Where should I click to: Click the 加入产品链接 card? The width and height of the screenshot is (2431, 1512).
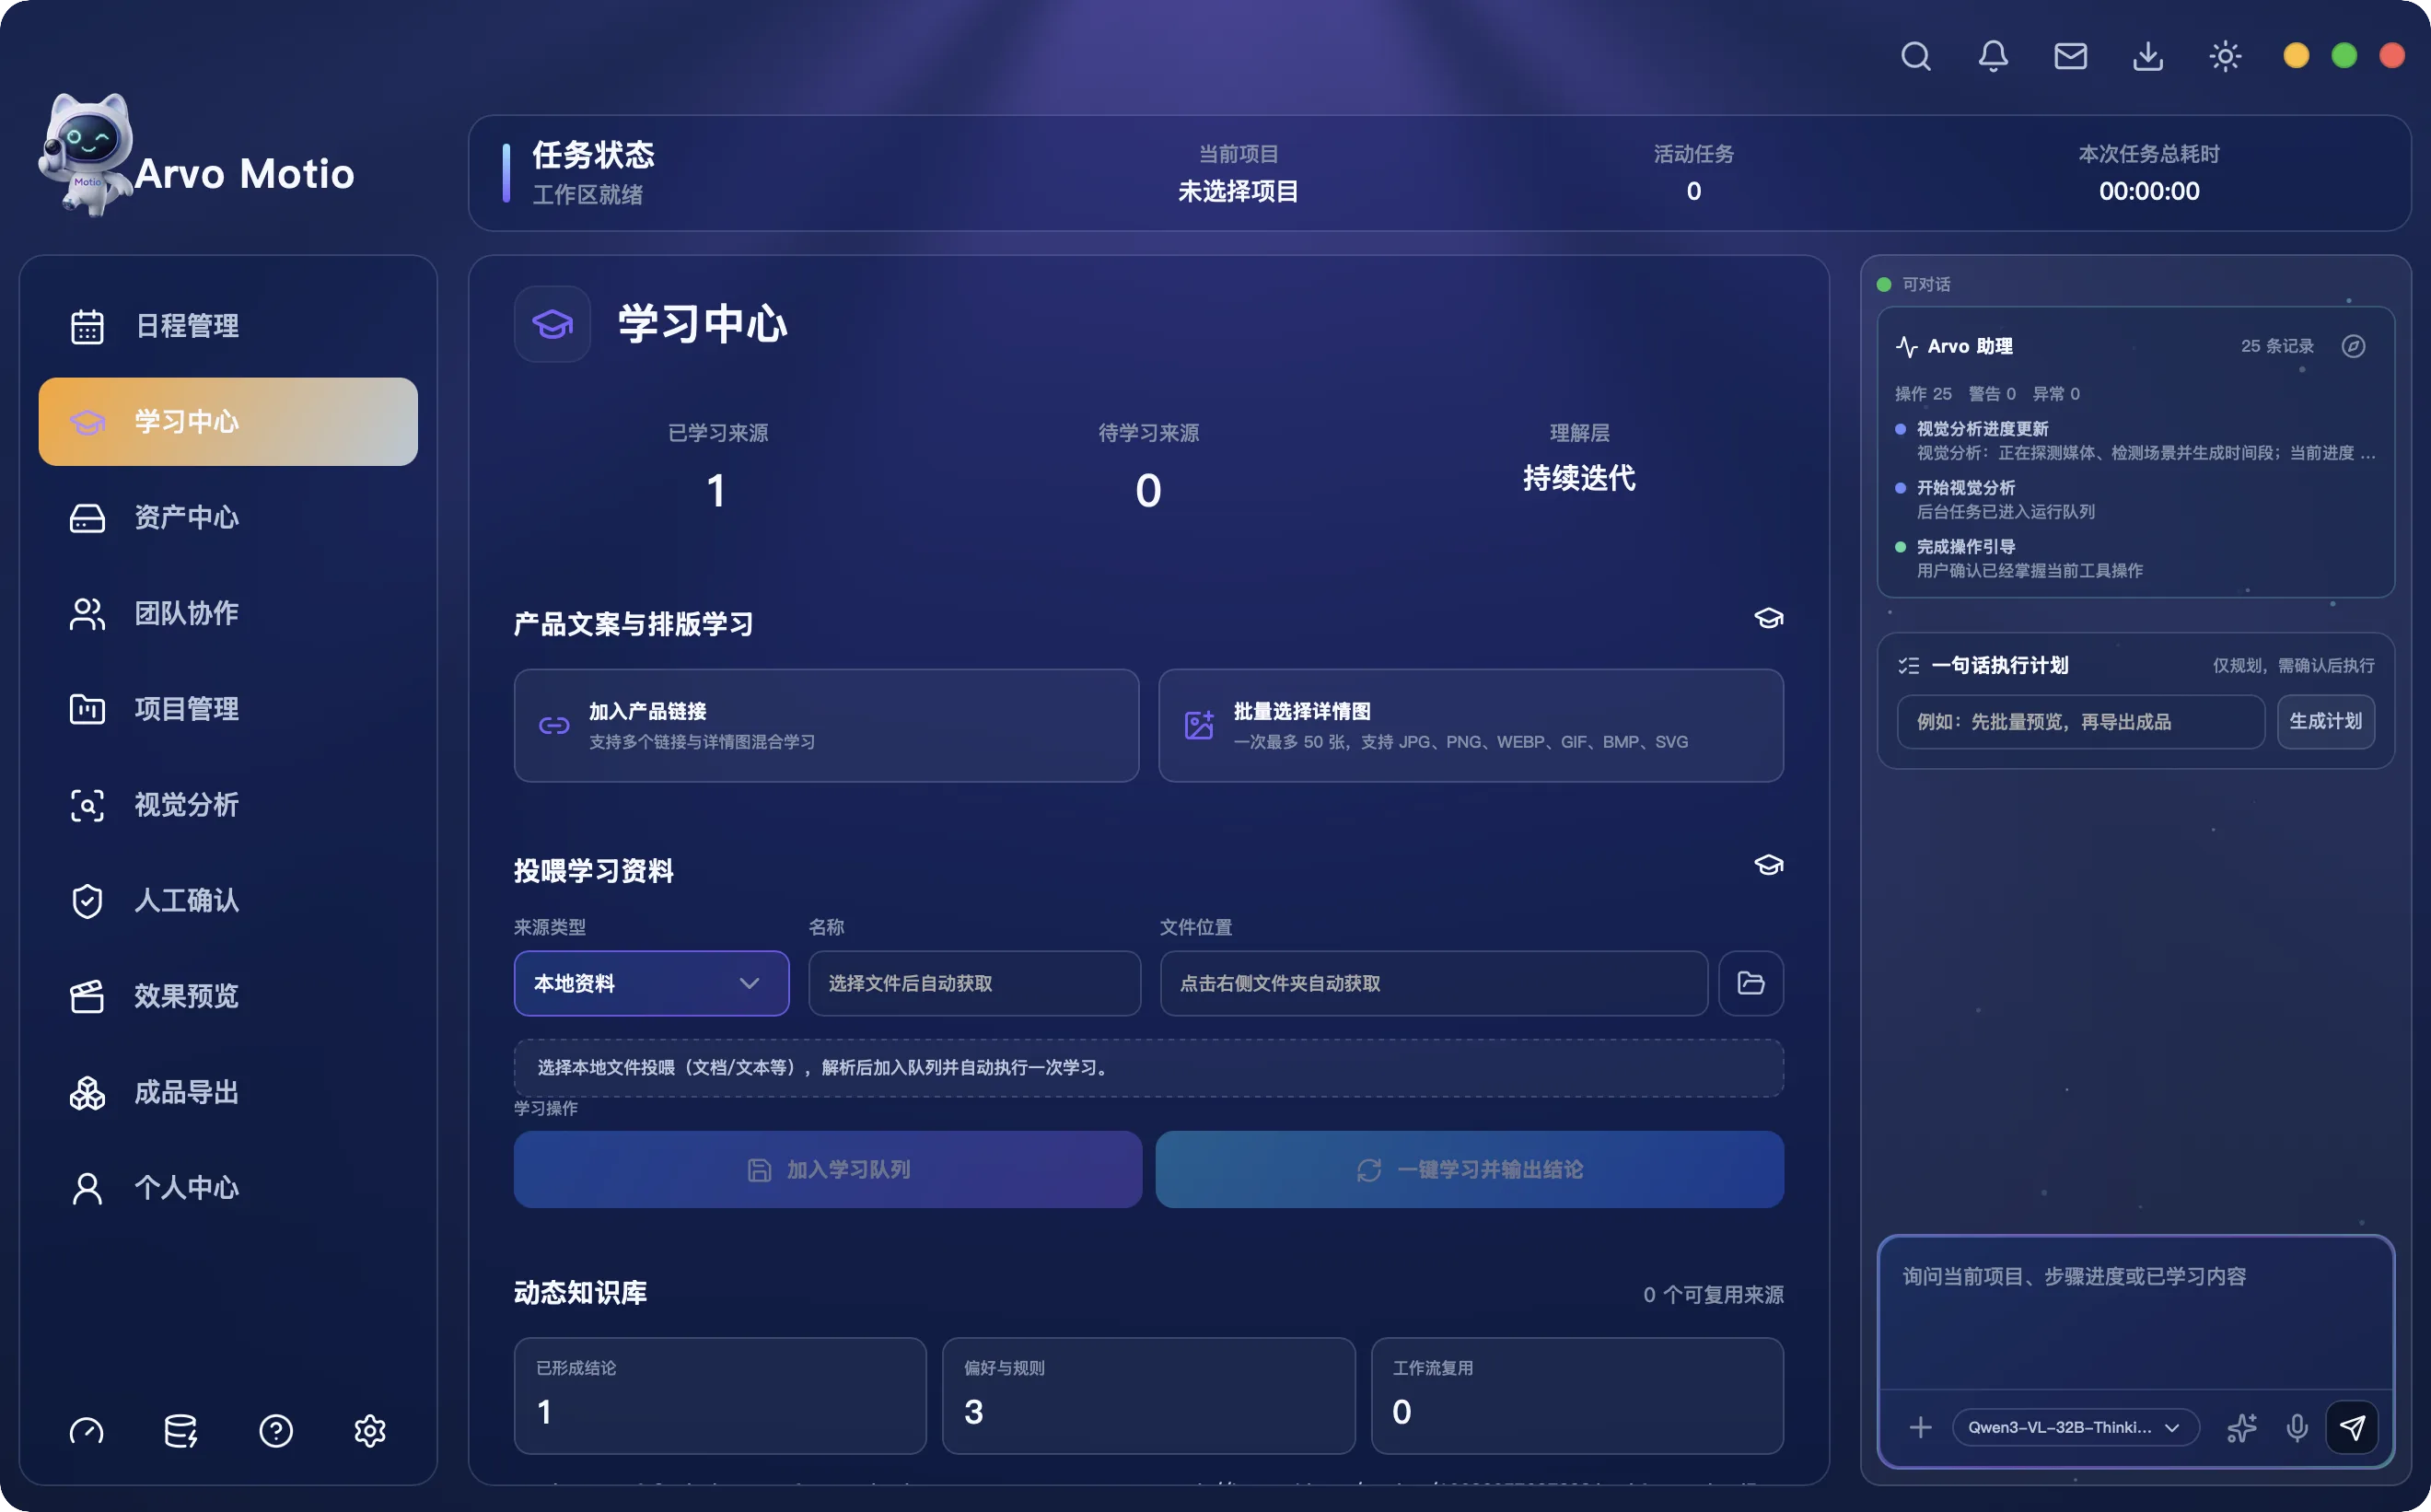coord(826,725)
